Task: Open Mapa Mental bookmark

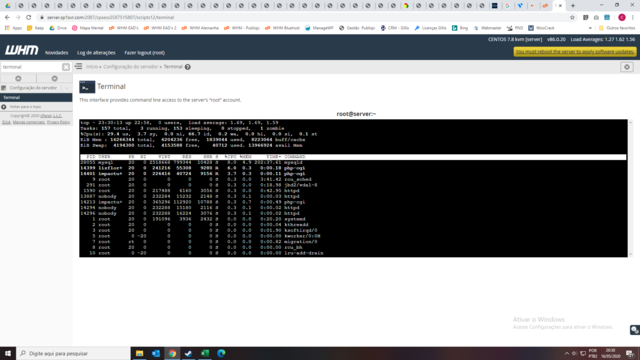Action: point(88,28)
